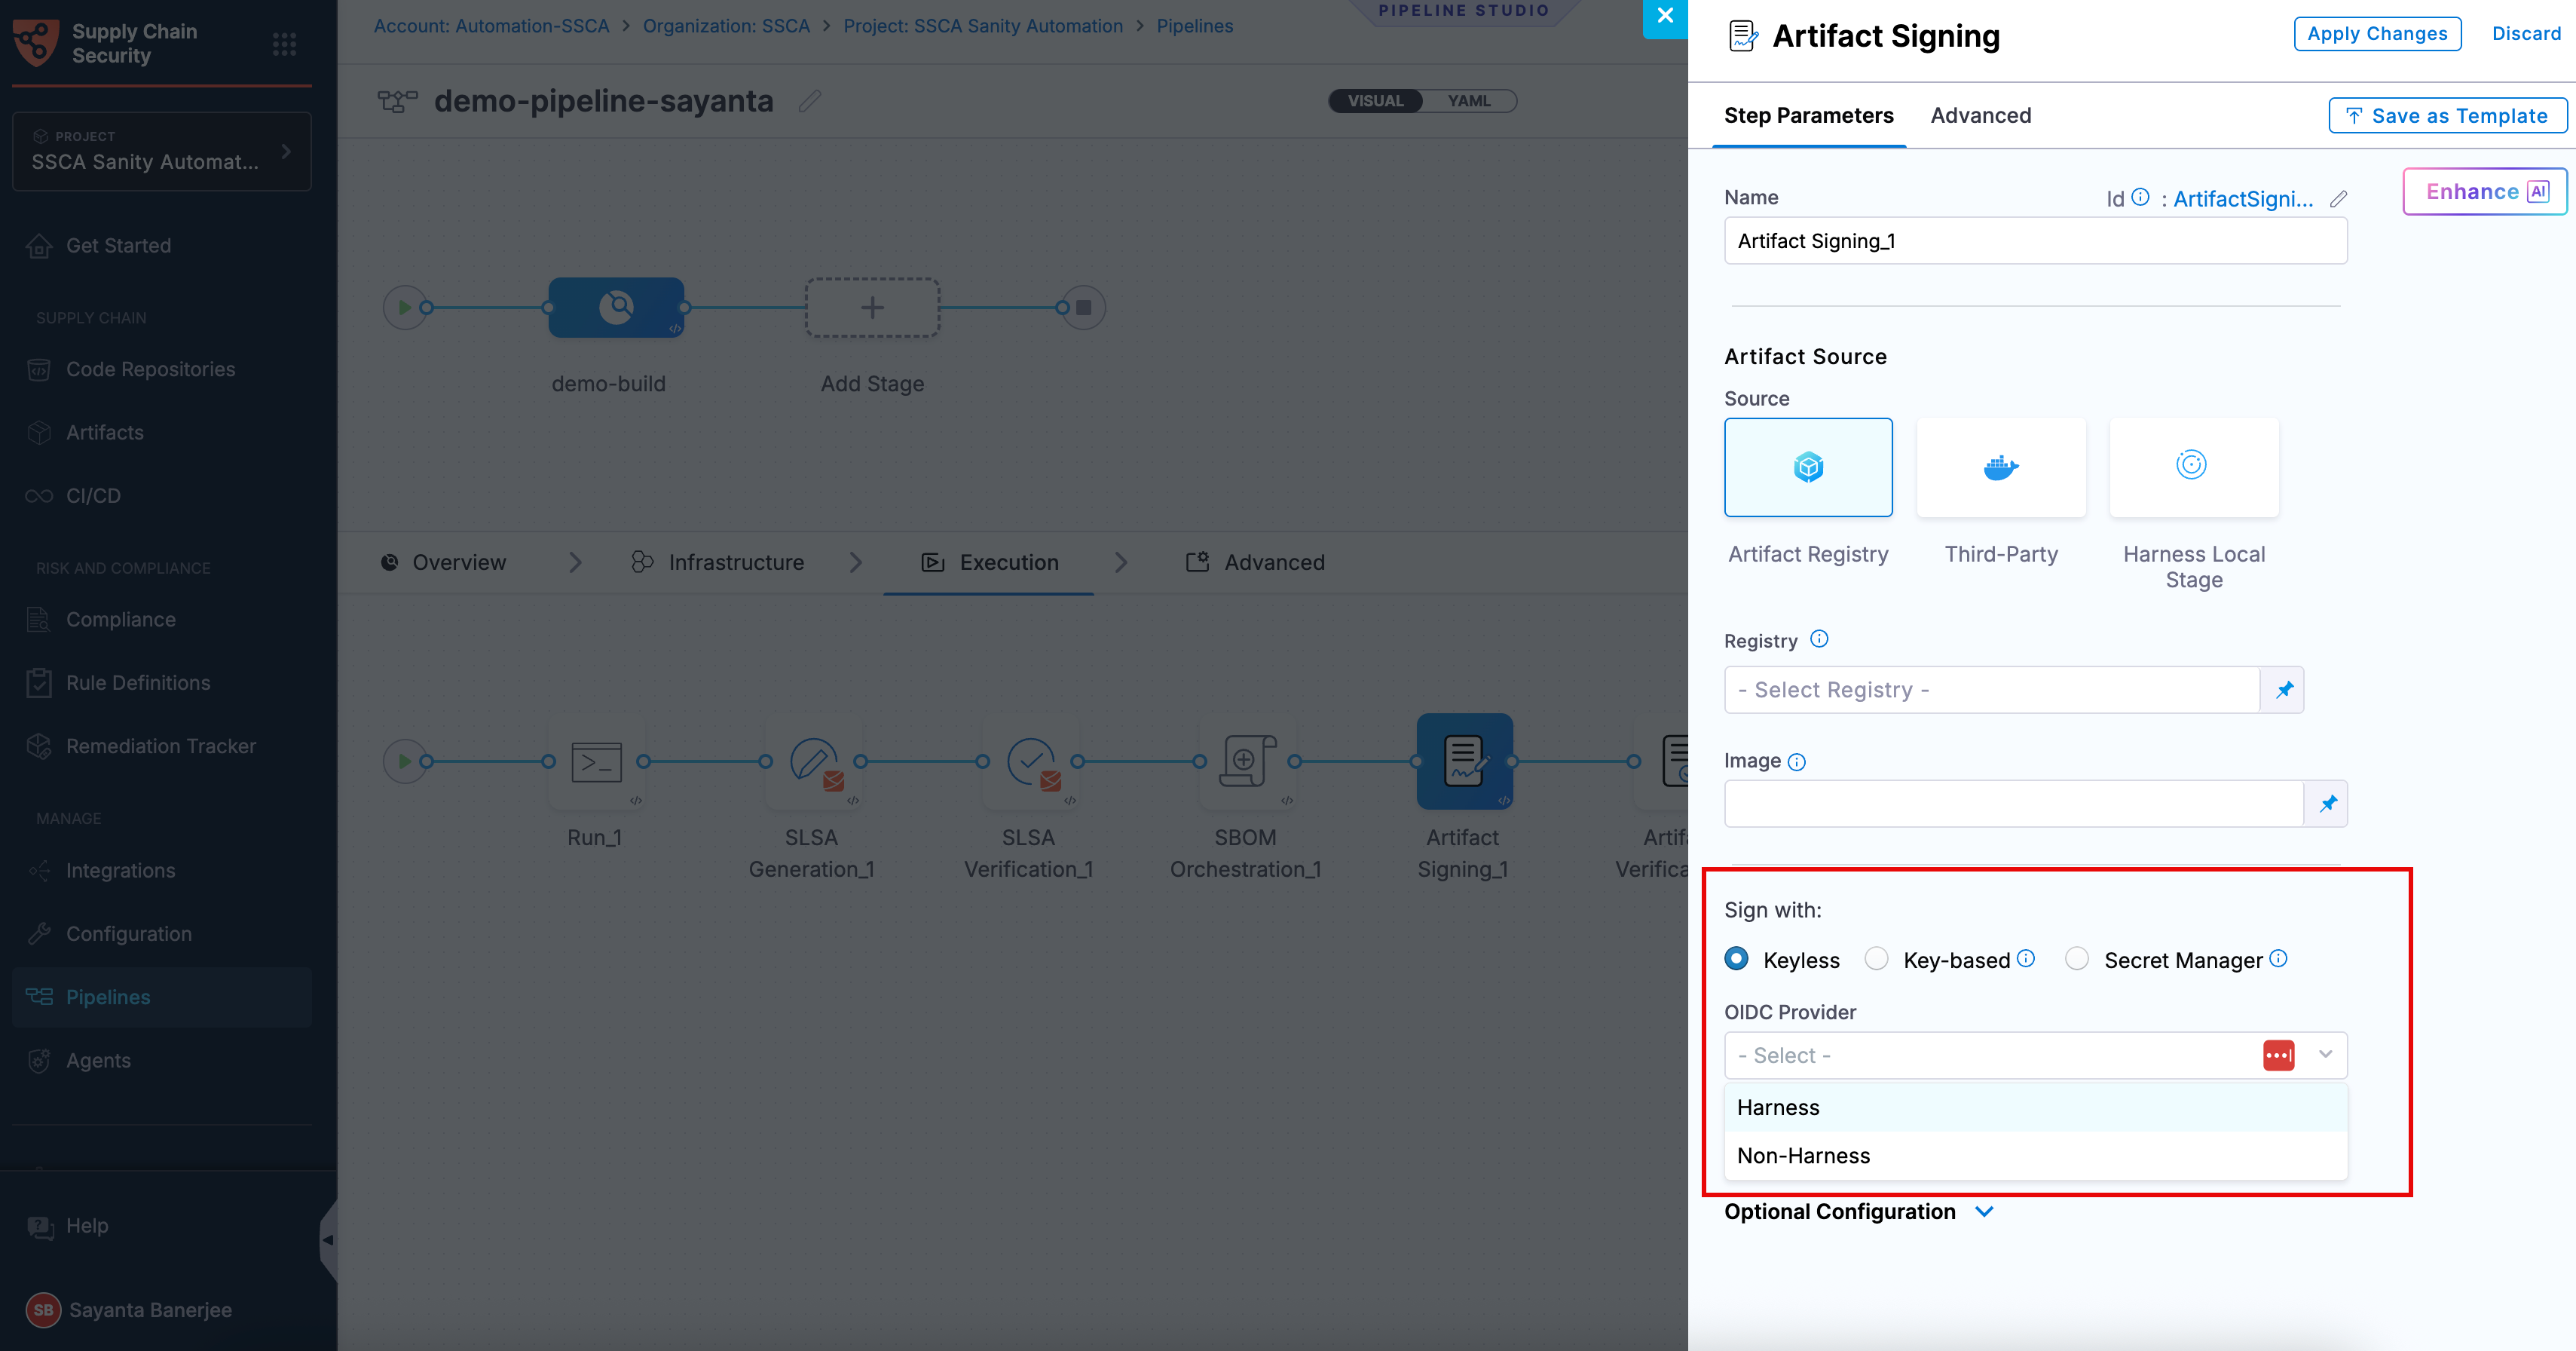Open Project: SSCA Sanity Automation breadcrumb
The image size is (2576, 1351).
pos(983,26)
